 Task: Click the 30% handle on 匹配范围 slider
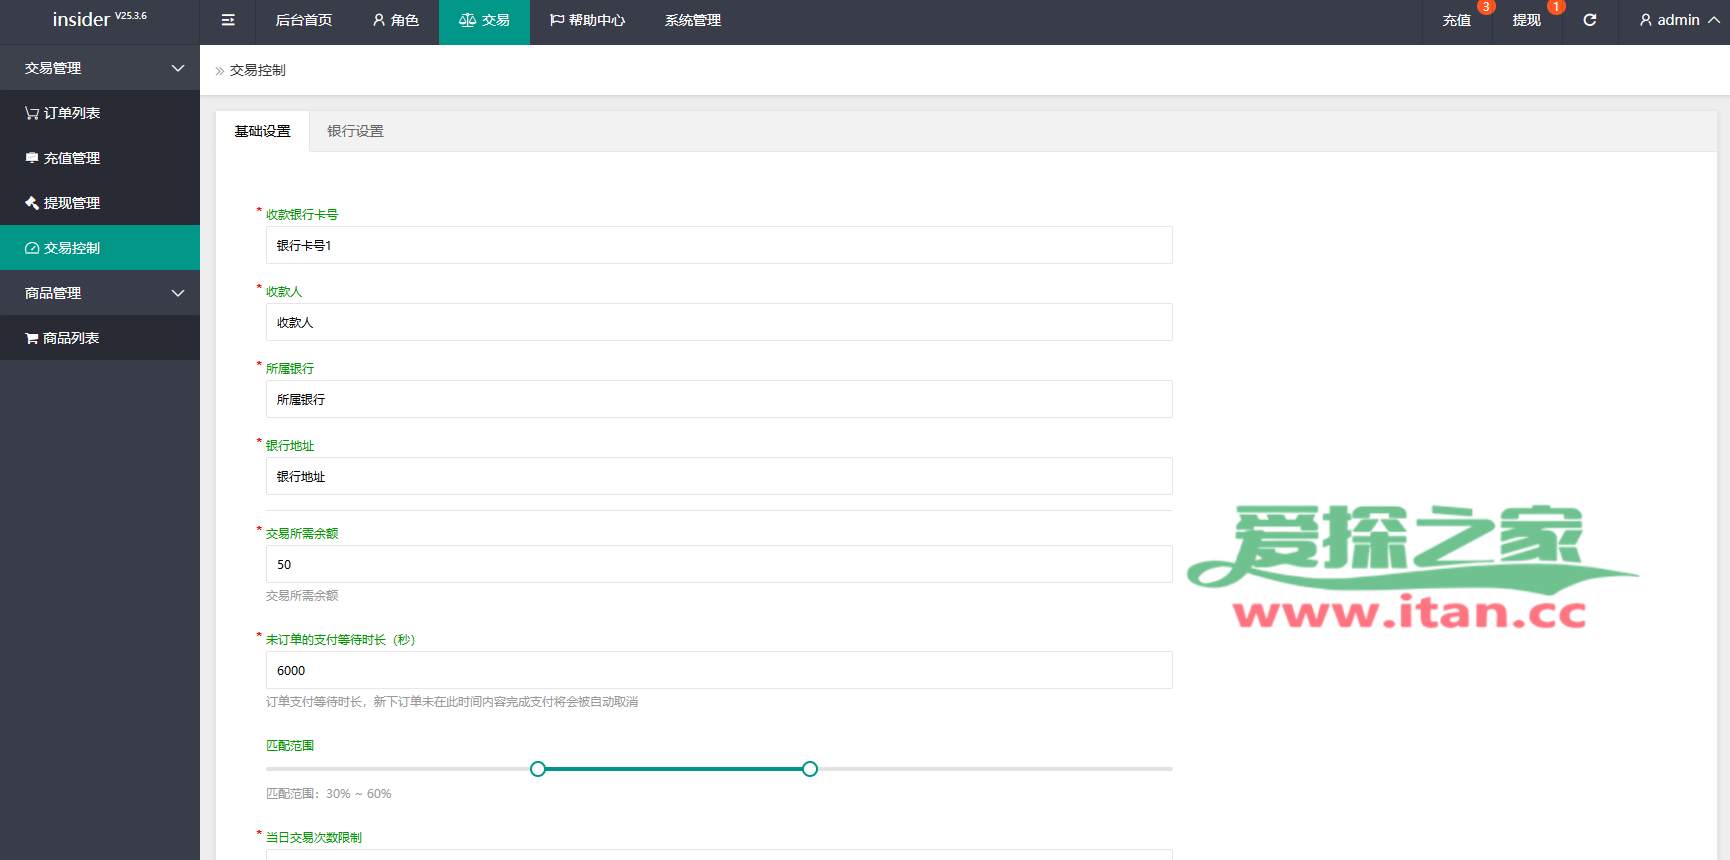(x=538, y=769)
